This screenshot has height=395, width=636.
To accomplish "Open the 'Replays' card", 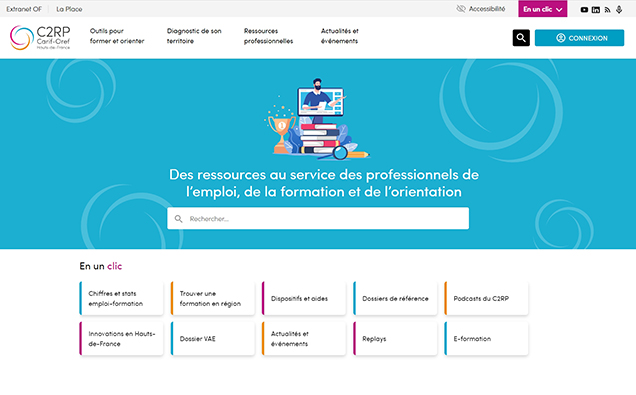I will tap(395, 339).
